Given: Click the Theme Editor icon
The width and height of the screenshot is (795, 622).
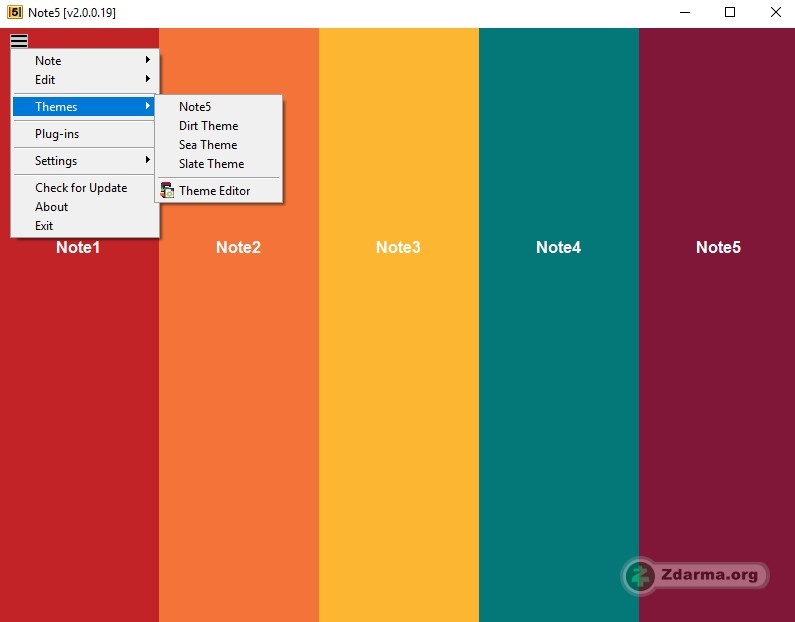Looking at the screenshot, I should click(167, 190).
